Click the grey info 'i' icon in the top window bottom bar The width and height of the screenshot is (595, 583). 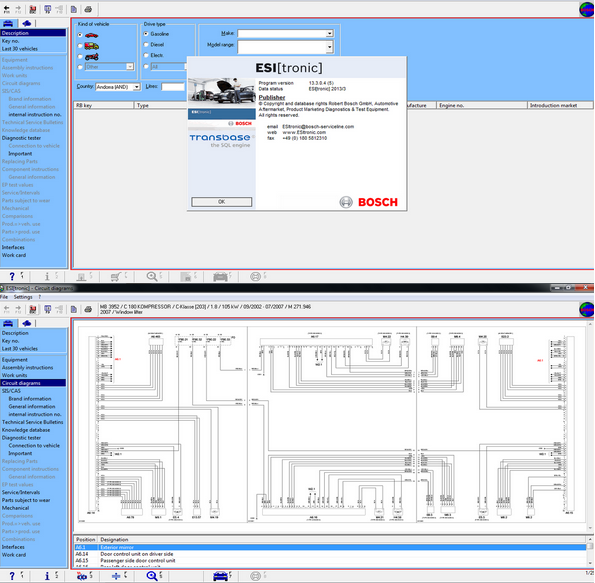(x=47, y=276)
